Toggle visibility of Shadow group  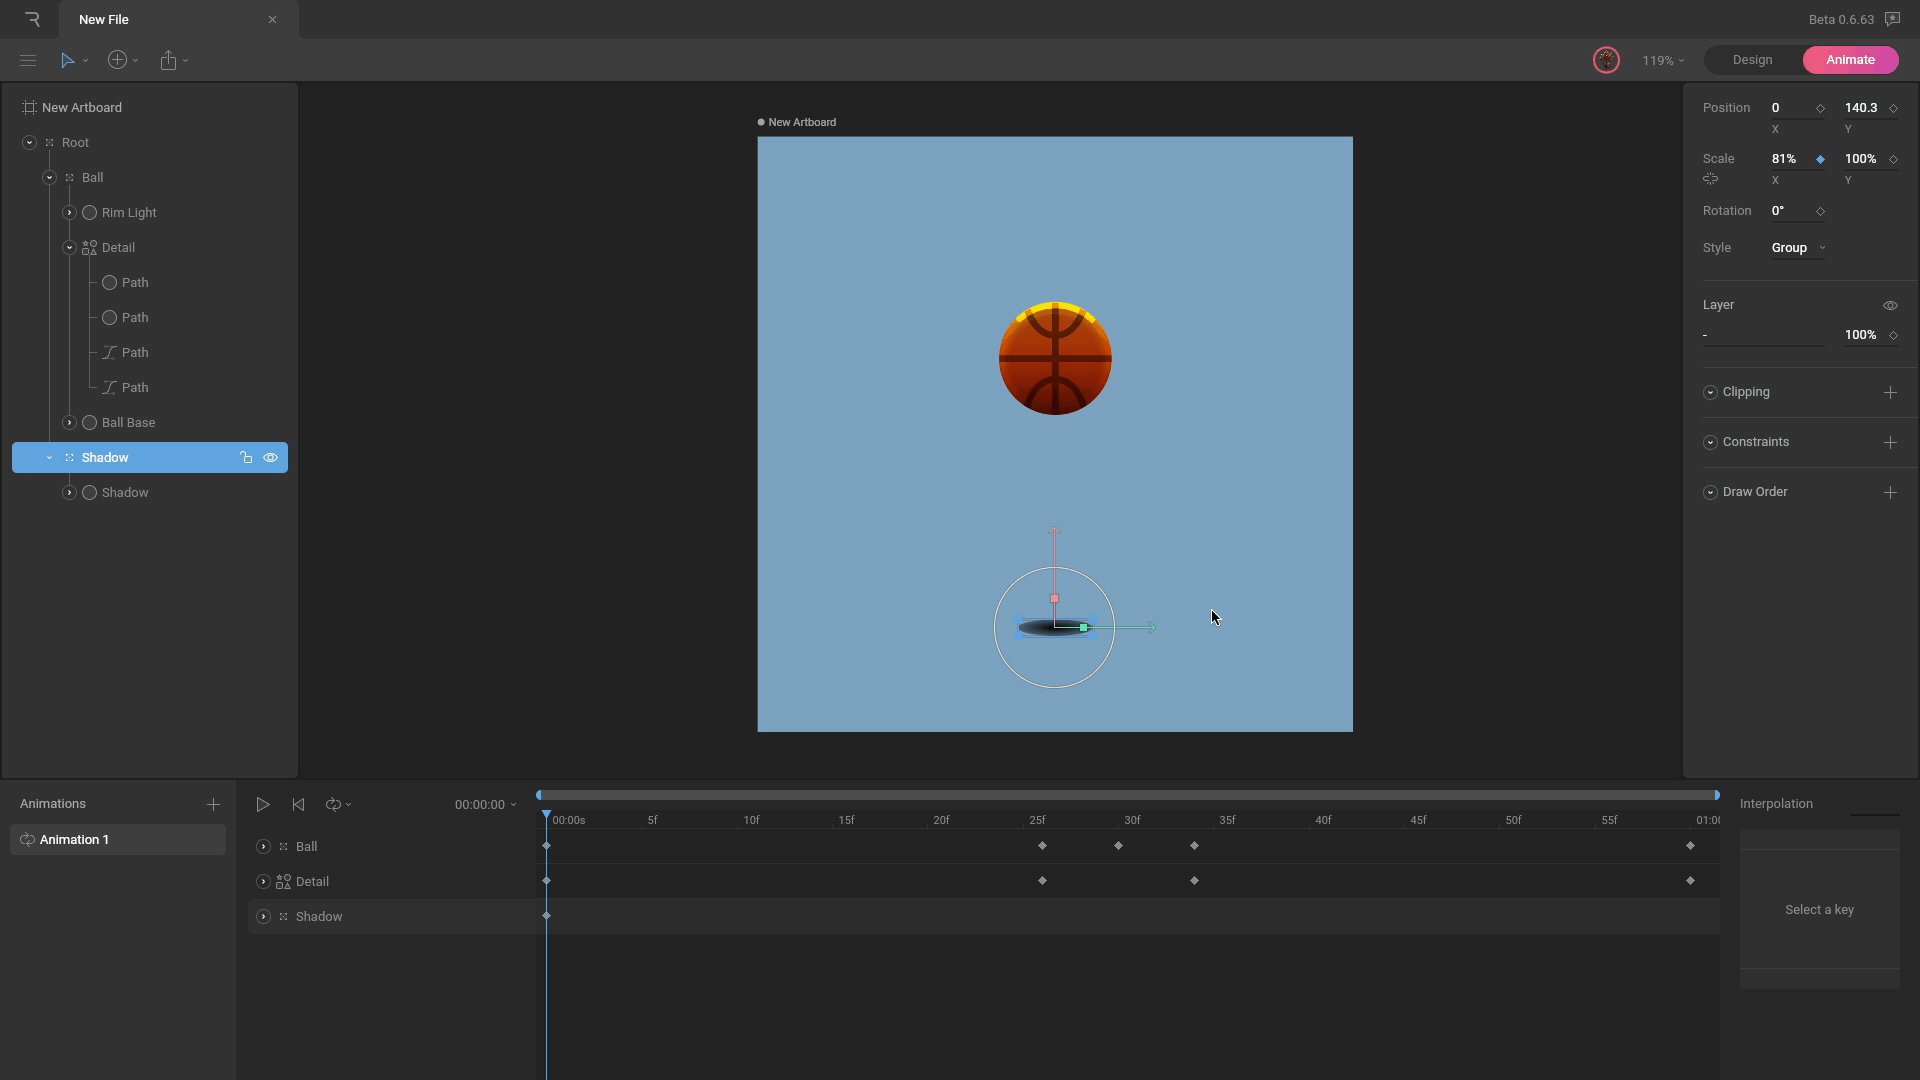point(270,458)
